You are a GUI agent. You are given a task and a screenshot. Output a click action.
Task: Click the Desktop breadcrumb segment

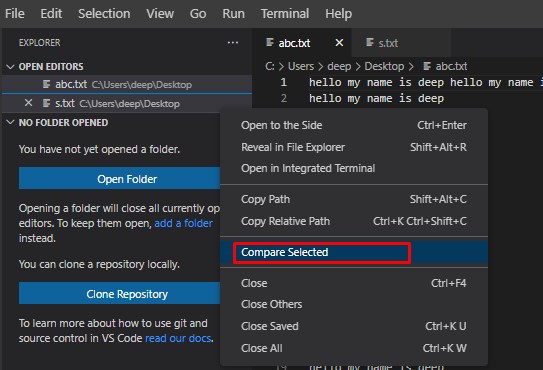[384, 66]
